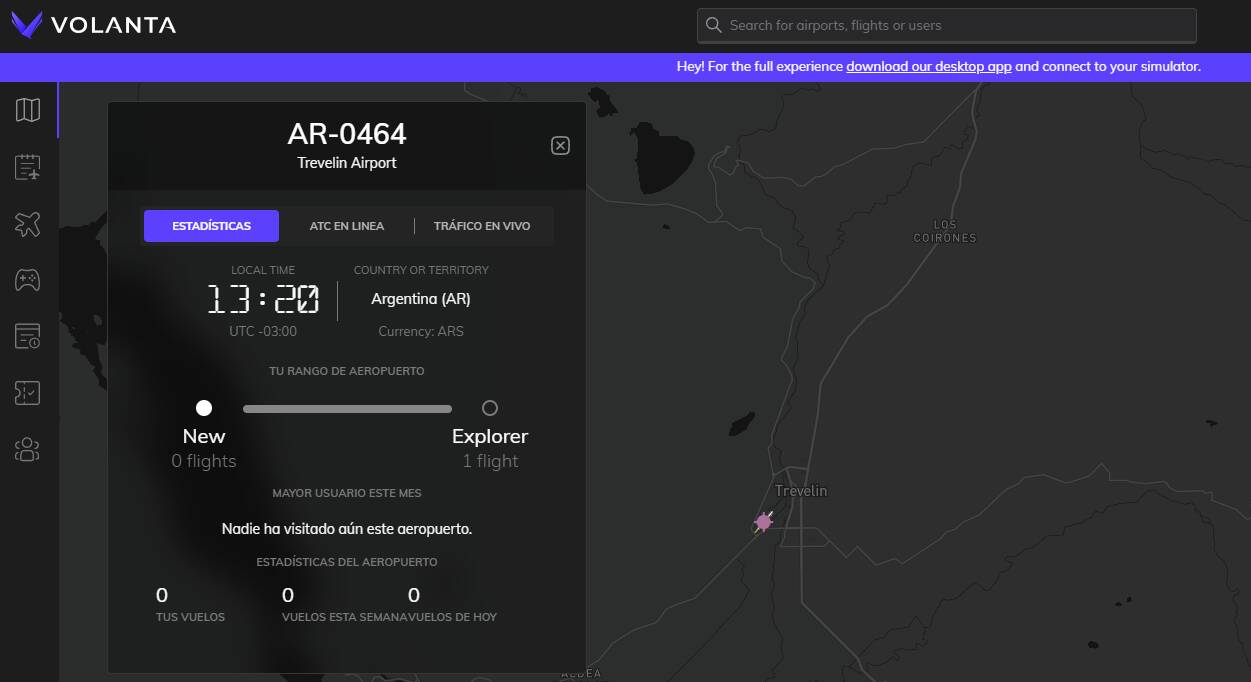This screenshot has height=682, width=1251.
Task: Click the New rank filled circle
Action: pos(204,408)
